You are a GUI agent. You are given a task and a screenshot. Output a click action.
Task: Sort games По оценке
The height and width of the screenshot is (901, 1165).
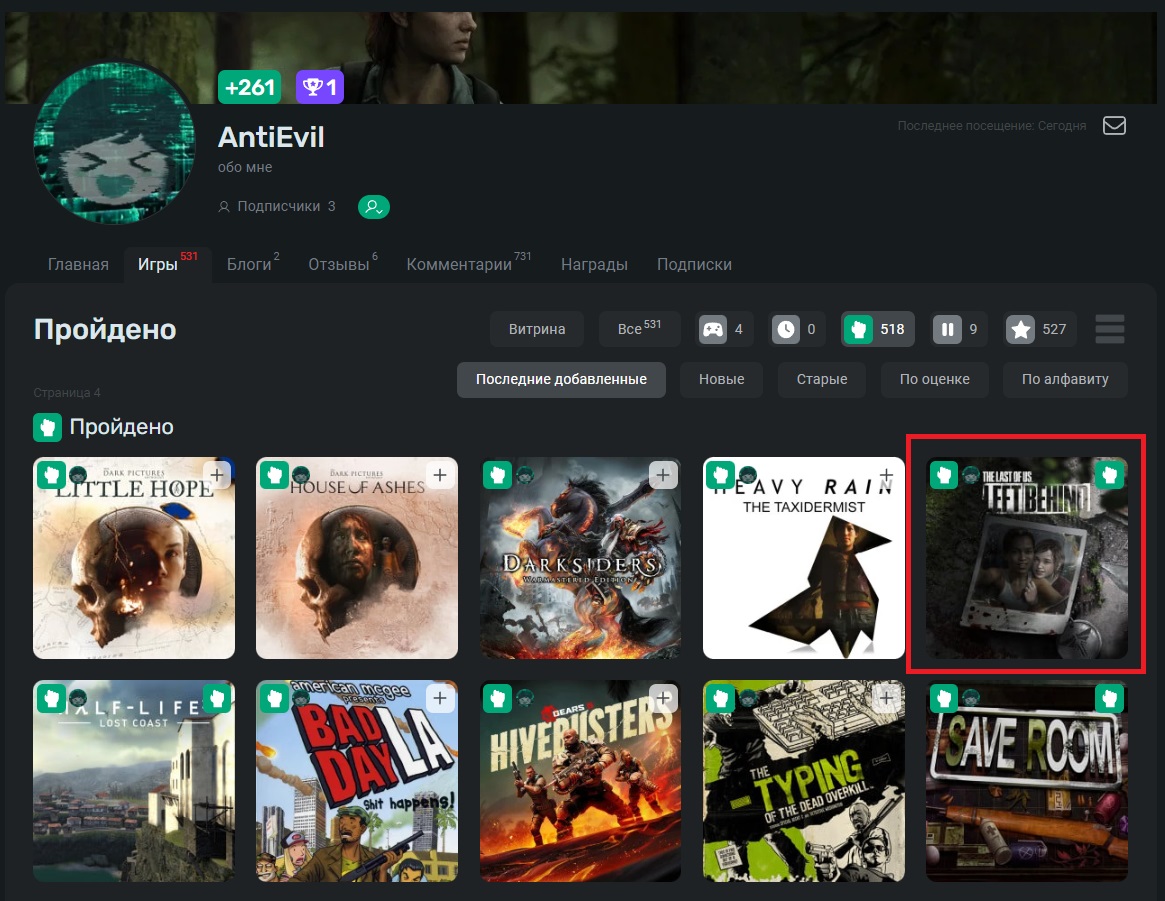(935, 380)
